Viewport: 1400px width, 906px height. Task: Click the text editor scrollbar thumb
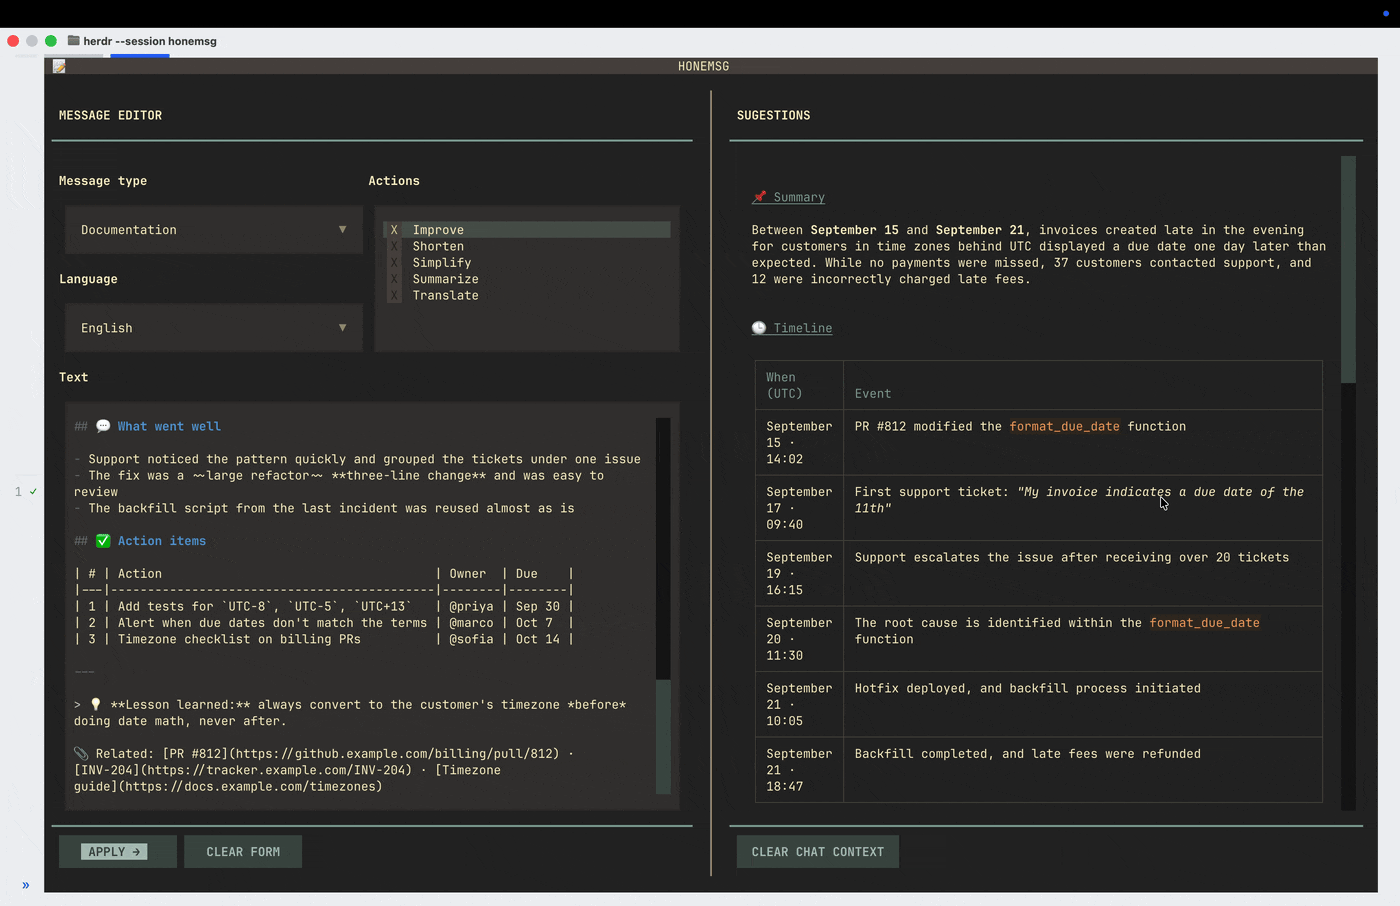(663, 736)
